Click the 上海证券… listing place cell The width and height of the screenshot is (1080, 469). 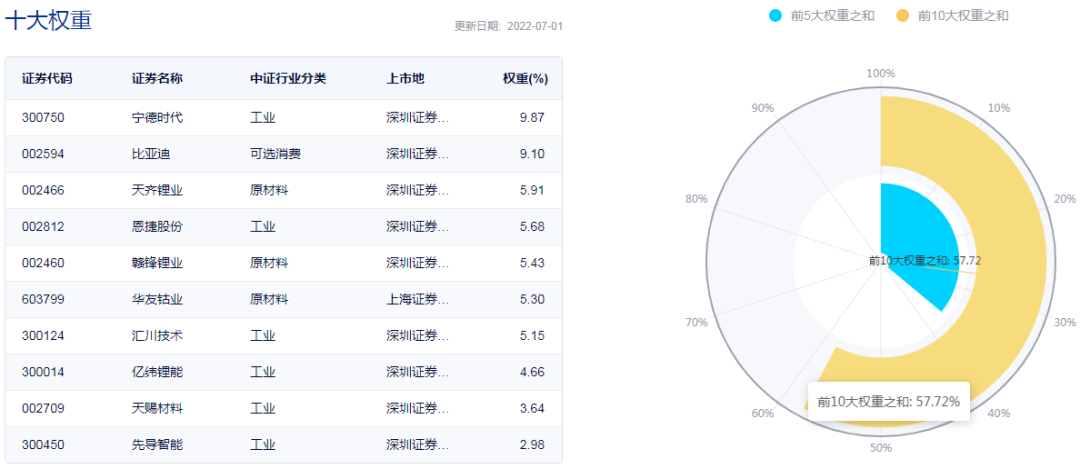click(417, 300)
